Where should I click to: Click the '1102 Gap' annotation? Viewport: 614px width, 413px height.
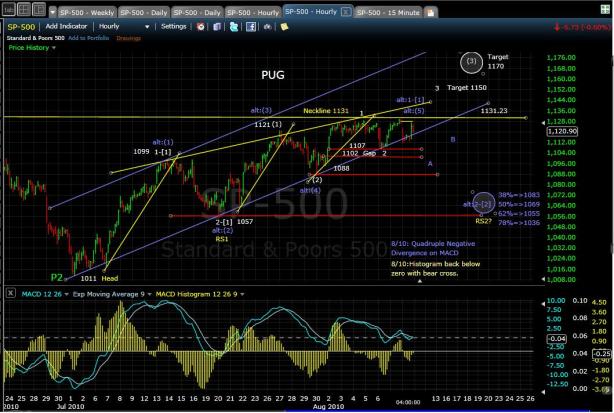[359, 153]
